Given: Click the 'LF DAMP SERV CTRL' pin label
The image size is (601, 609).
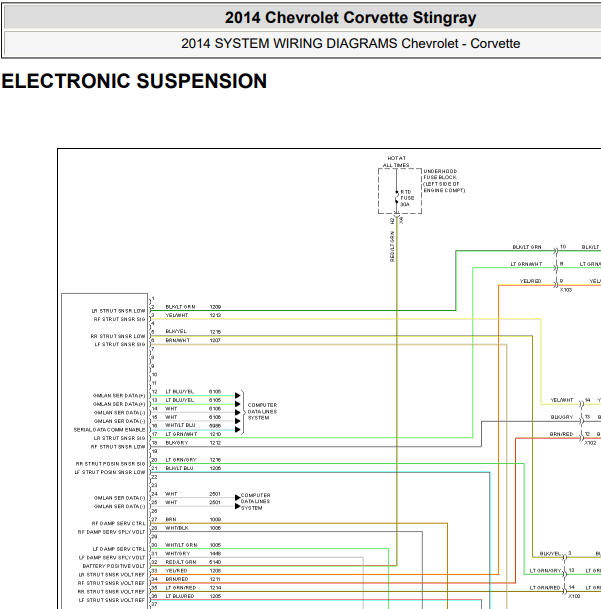Looking at the screenshot, I should click(x=119, y=549).
